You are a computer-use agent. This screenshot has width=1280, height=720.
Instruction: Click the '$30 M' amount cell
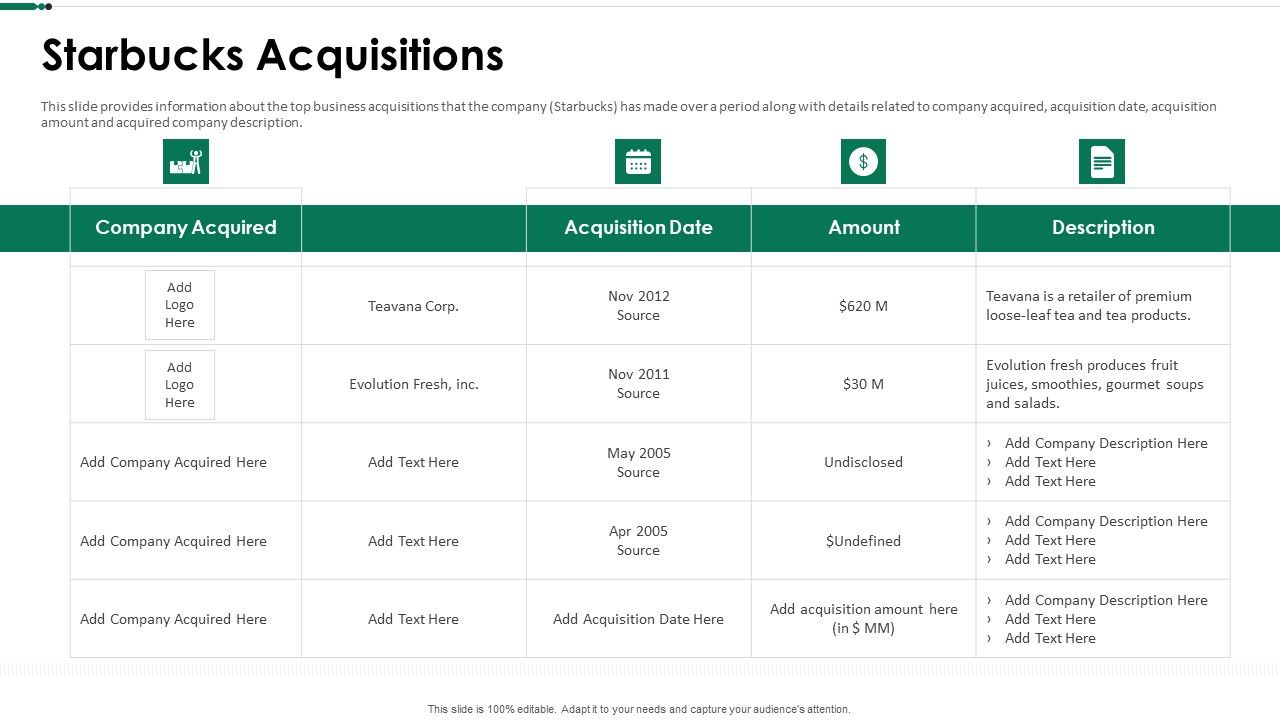[864, 384]
